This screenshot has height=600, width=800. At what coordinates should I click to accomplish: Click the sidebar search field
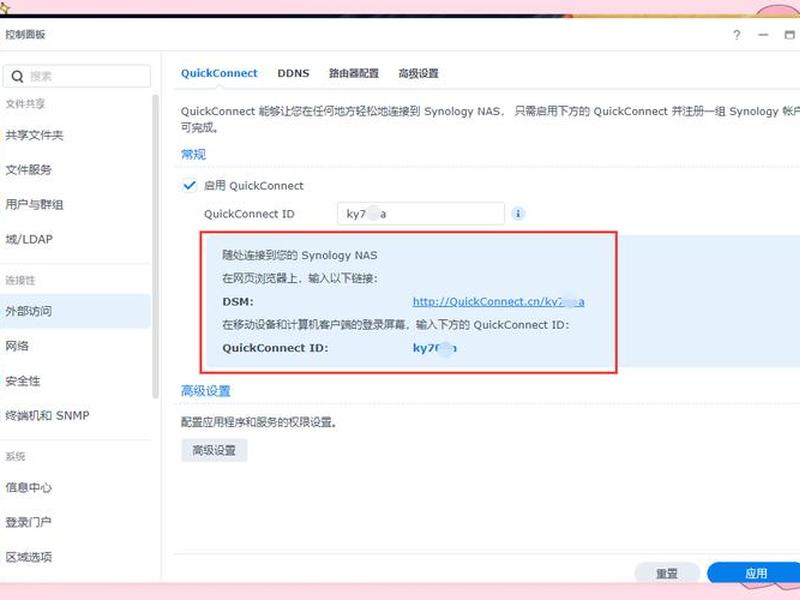(77, 77)
